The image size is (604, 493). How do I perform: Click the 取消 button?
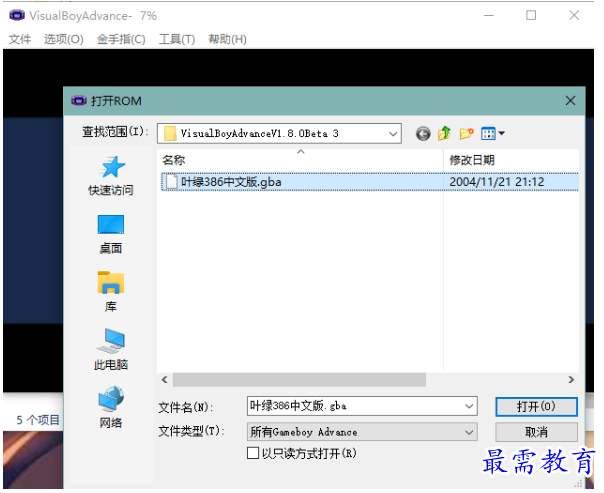536,432
